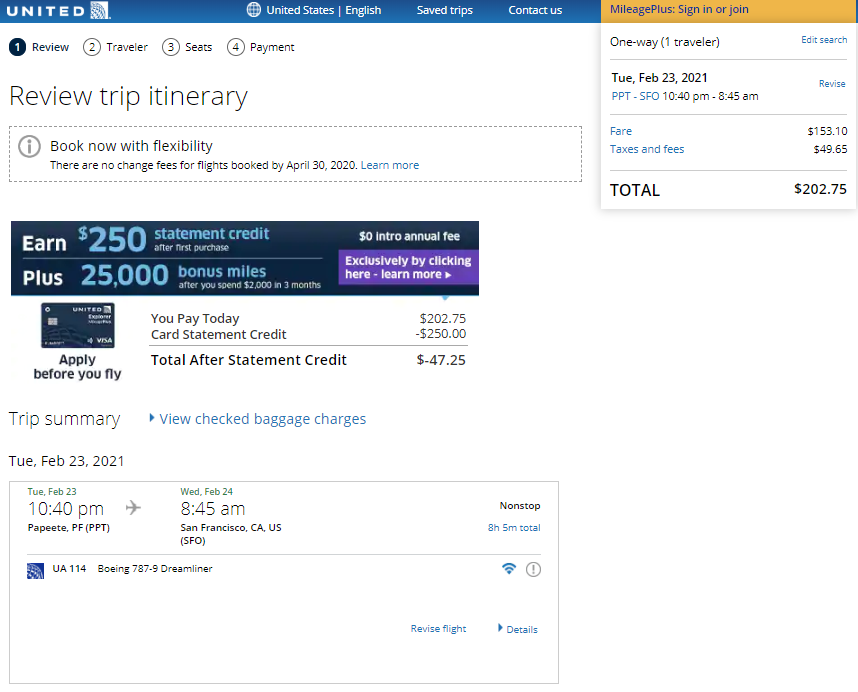858x692 pixels.
Task: Click the Papeete, PF (PPT) origin text
Action: click(68, 528)
